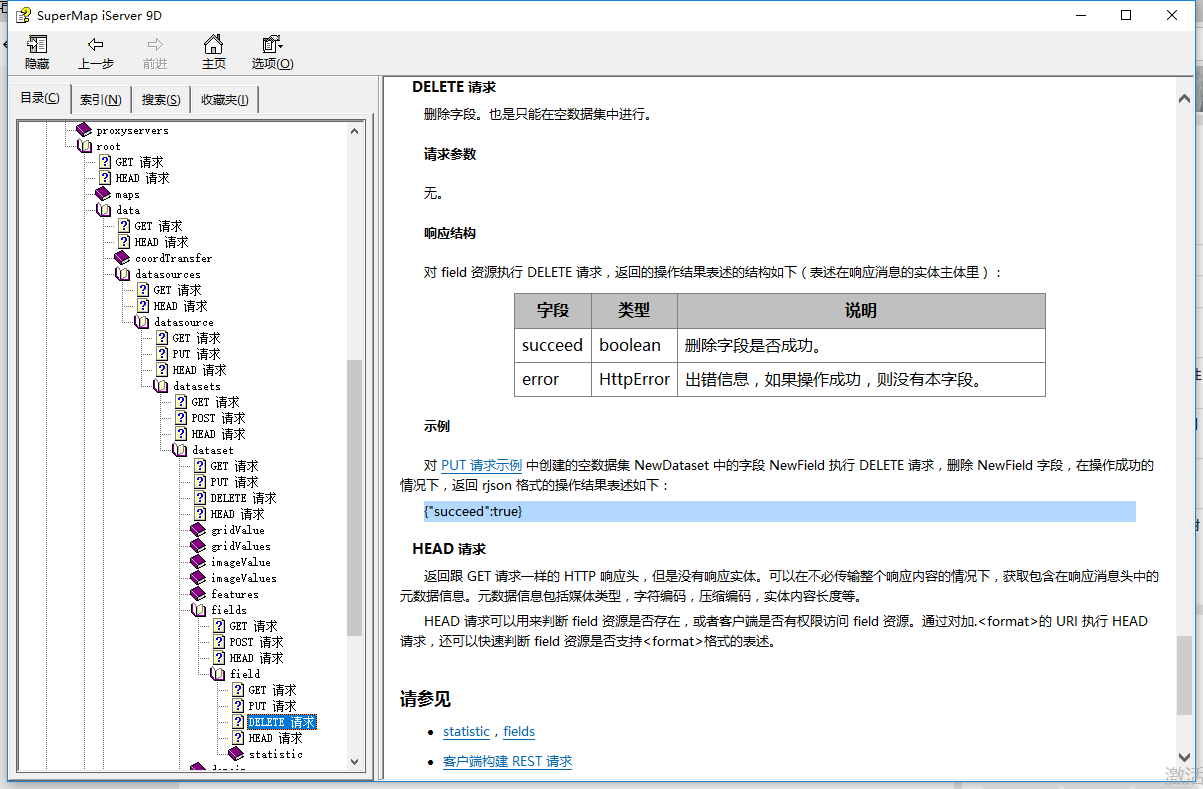
Task: Click the book icon beside gridValues
Action: tap(198, 546)
